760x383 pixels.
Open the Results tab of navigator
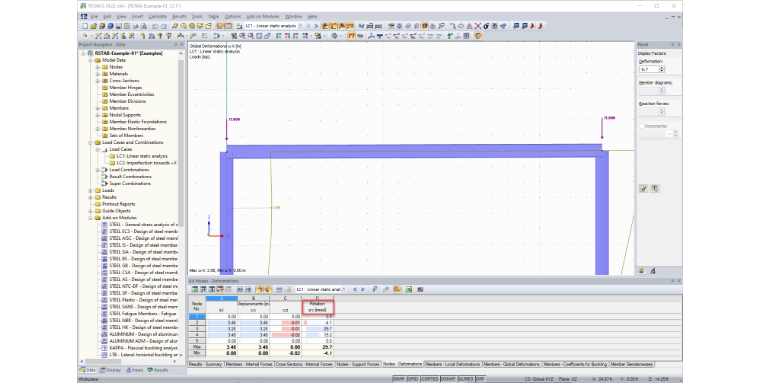158,370
